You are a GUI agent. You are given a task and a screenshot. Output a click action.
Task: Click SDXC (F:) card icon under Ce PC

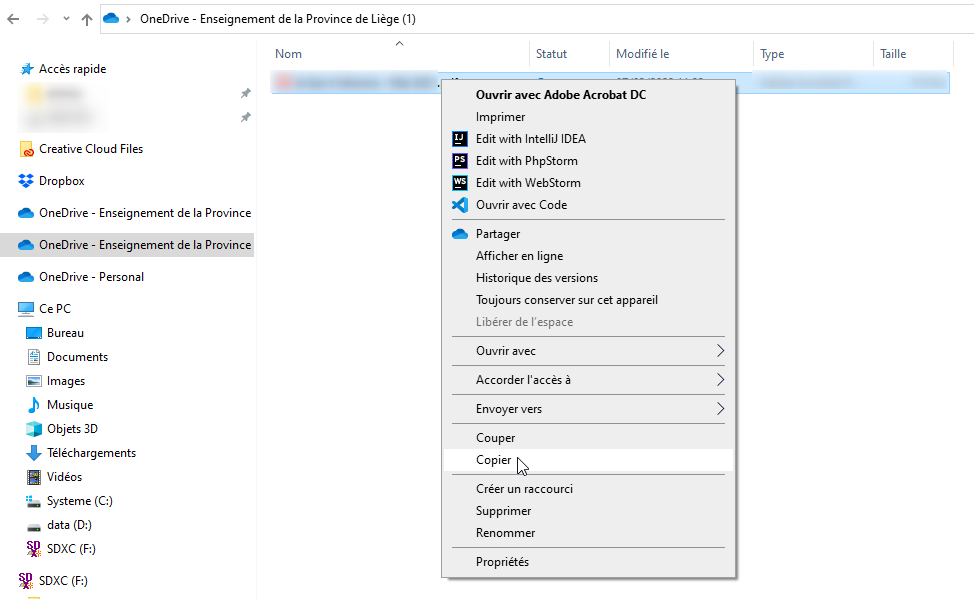point(34,549)
